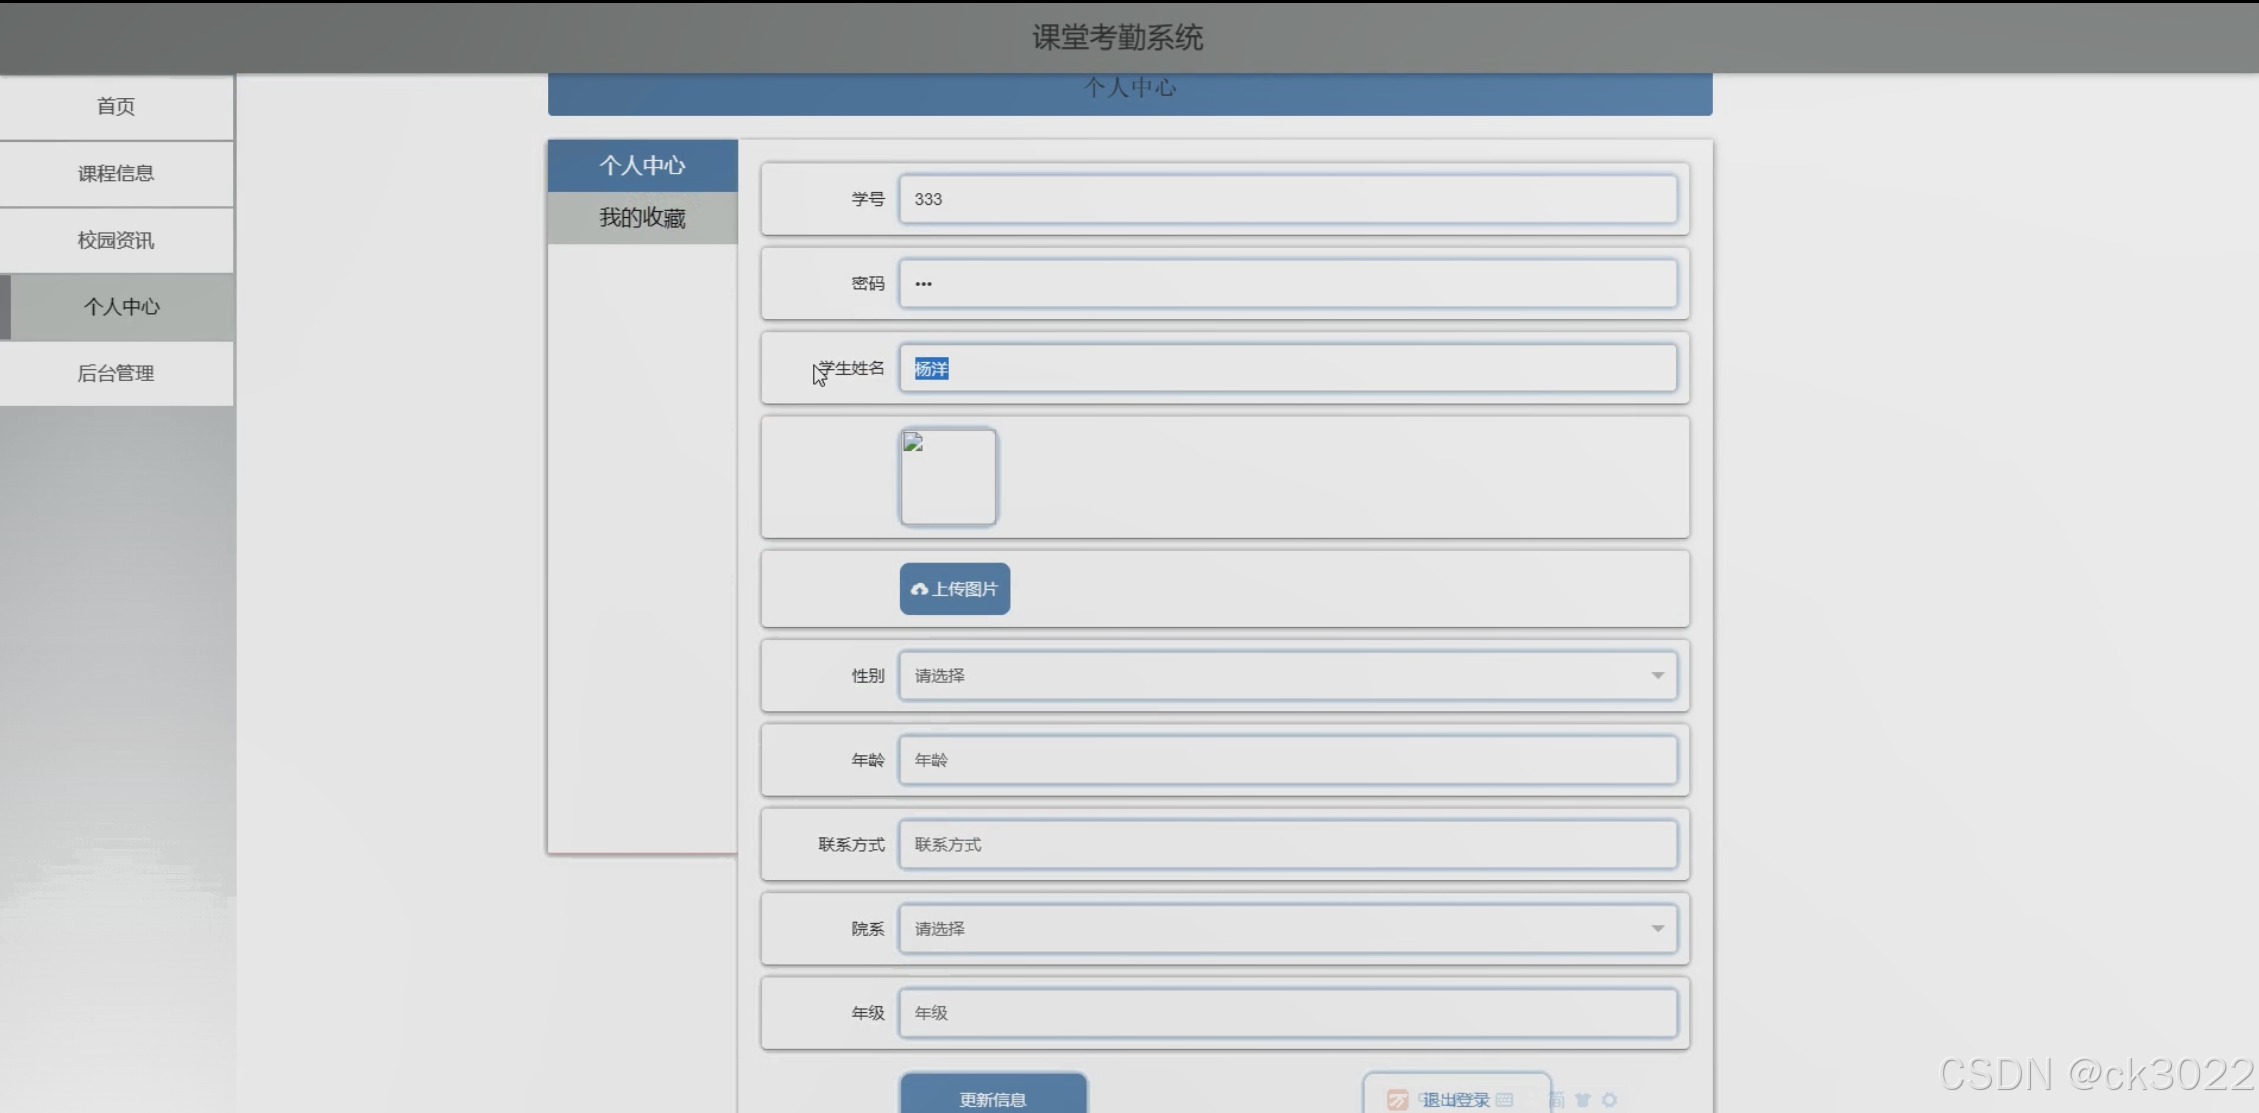Open 首页 in the left sidebar

[116, 107]
